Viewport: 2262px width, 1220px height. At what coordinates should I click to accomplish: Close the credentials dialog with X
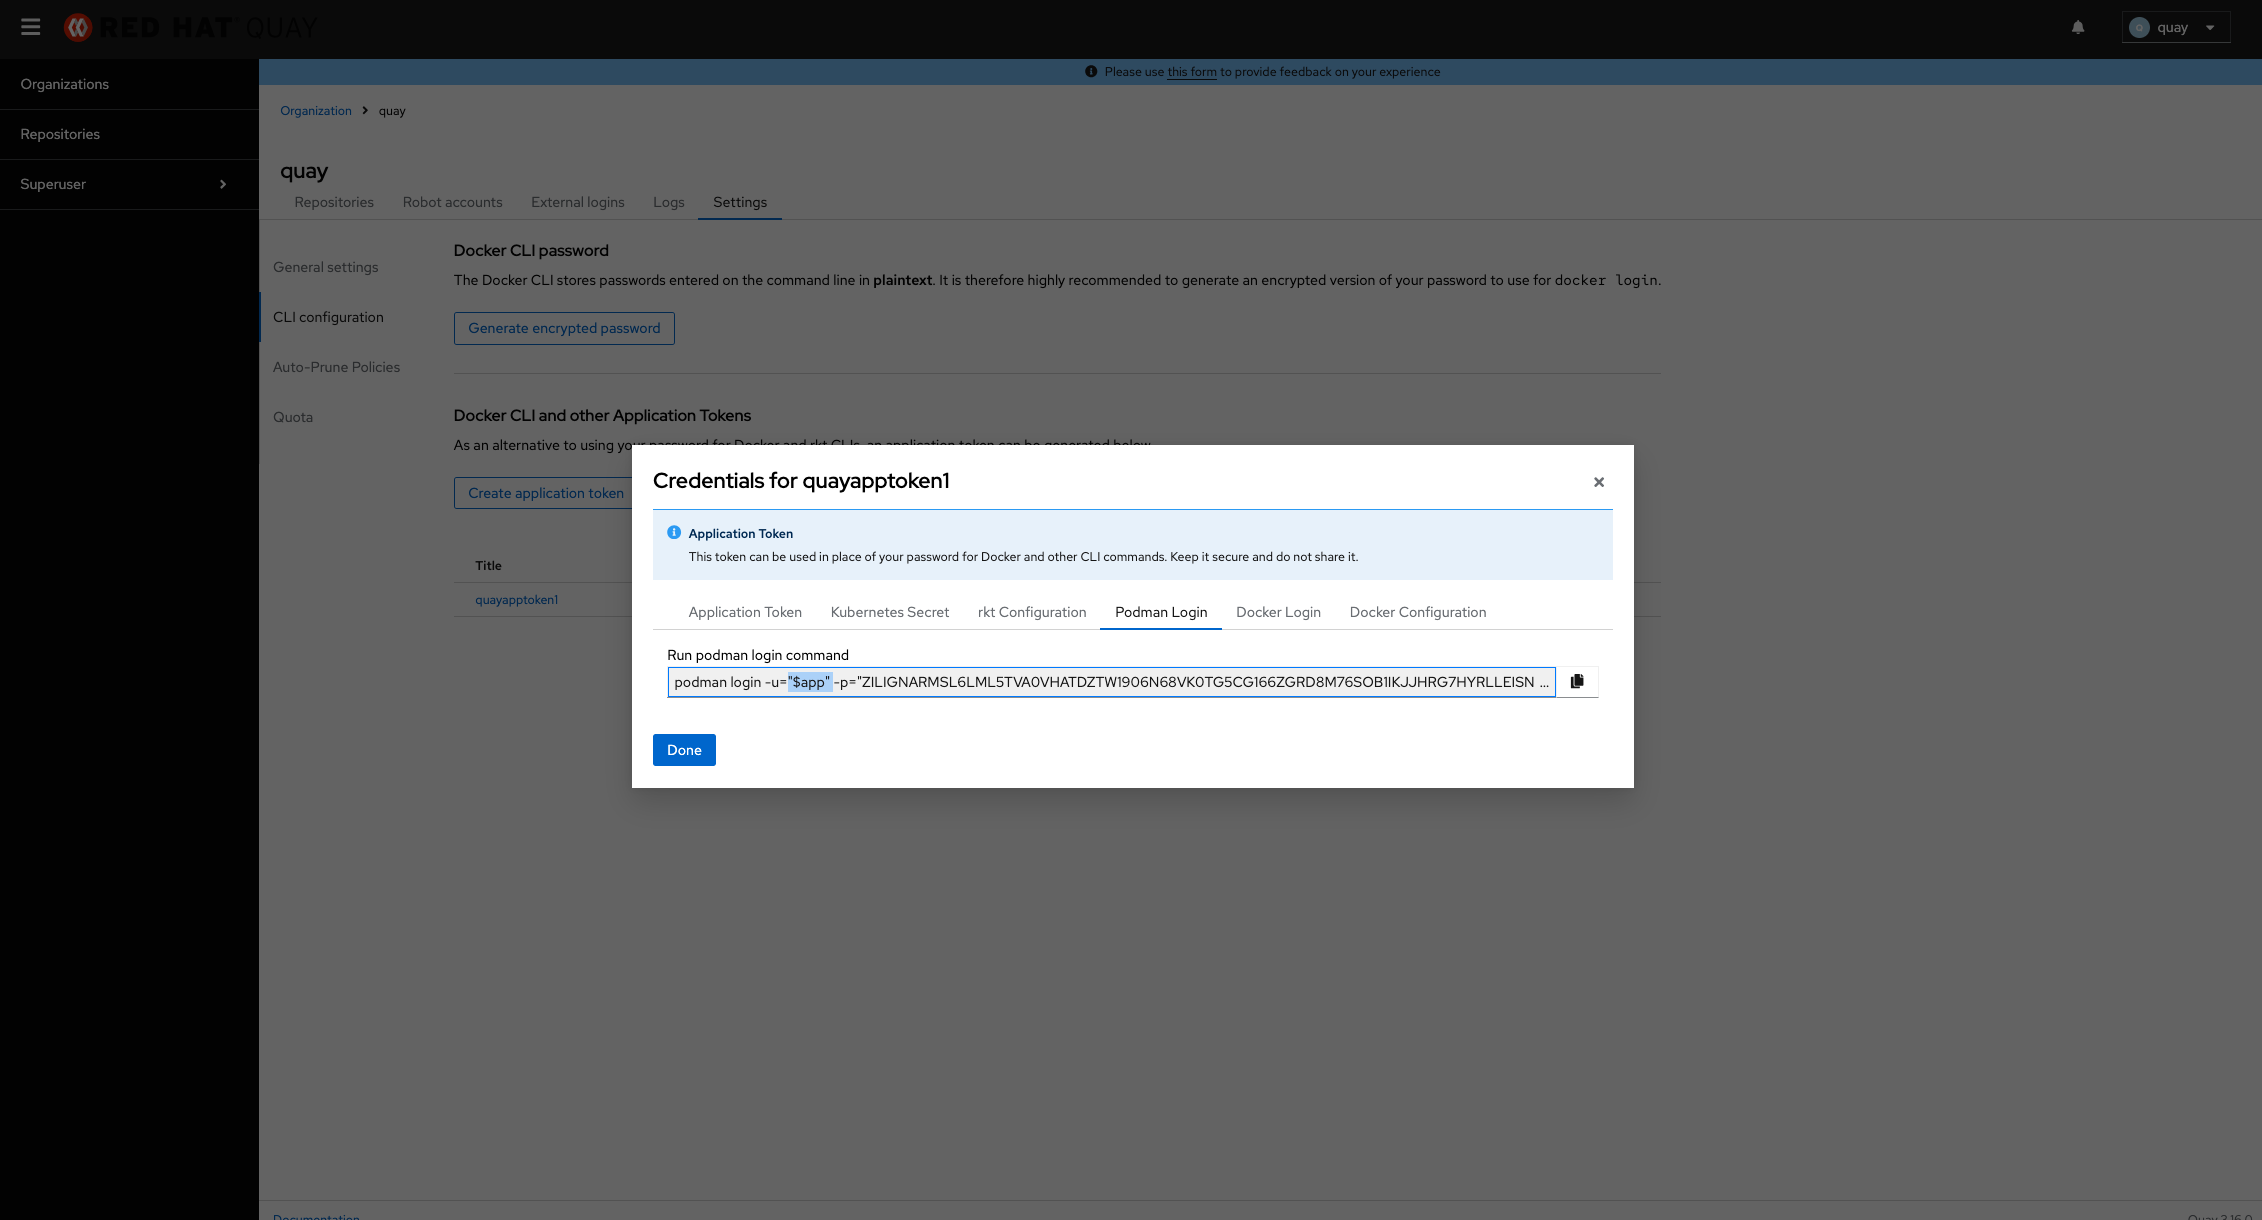click(x=1598, y=482)
